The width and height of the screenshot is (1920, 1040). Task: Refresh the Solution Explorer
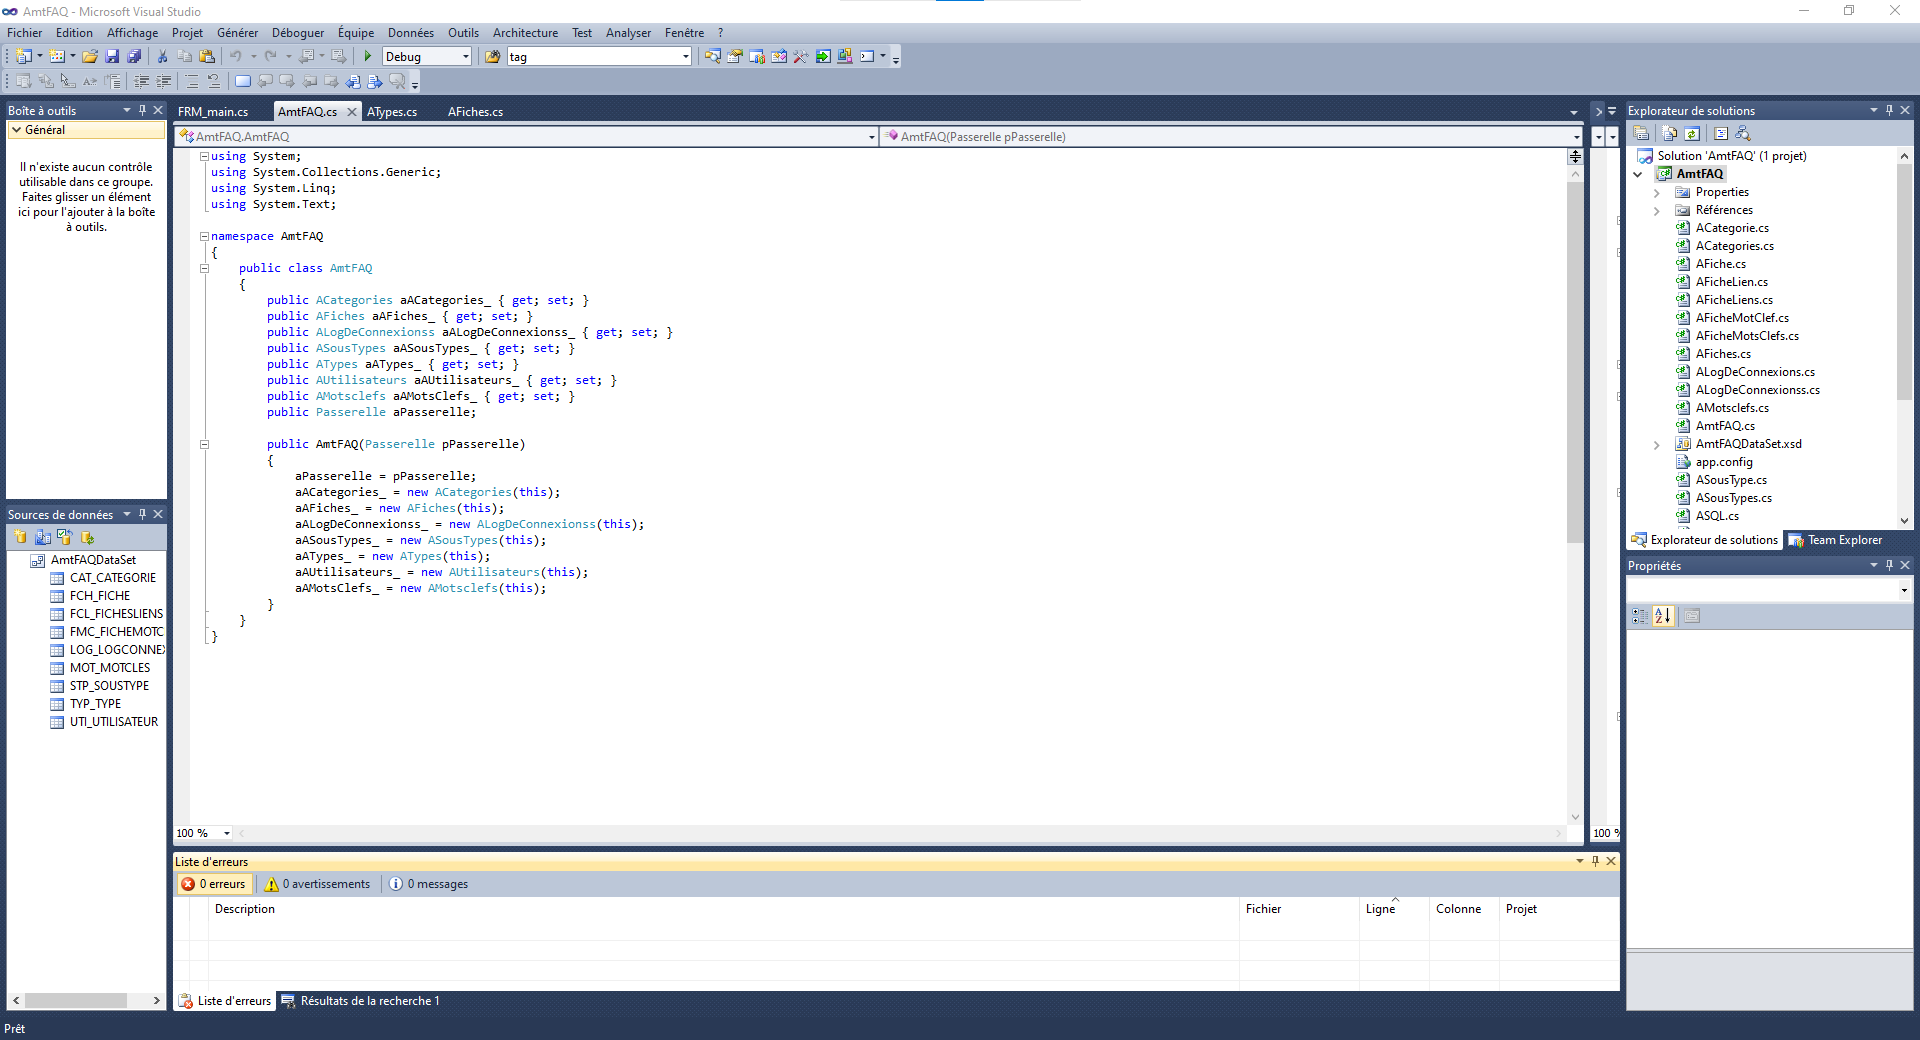(1692, 133)
